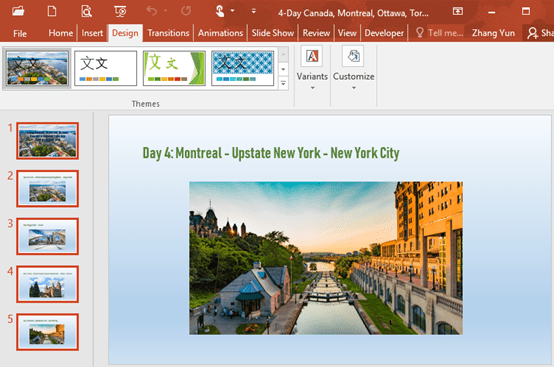
Task: Select the current photo-background theme thumbnail
Action: coord(37,68)
